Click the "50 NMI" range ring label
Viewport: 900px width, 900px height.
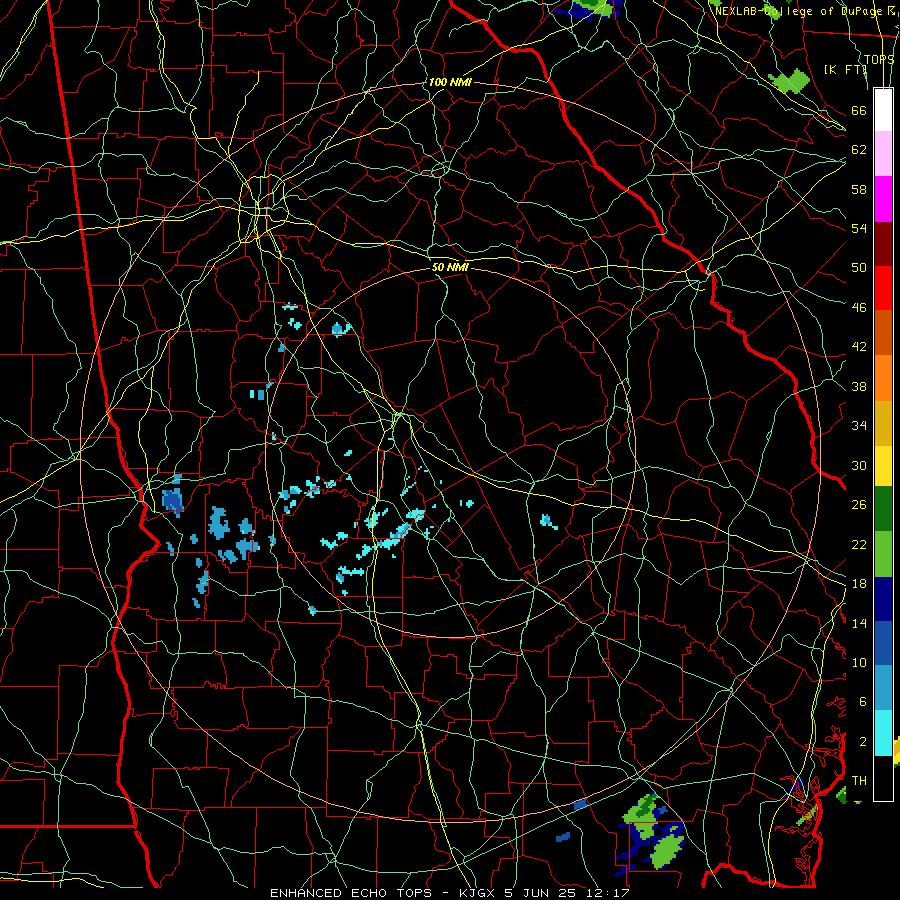point(450,267)
